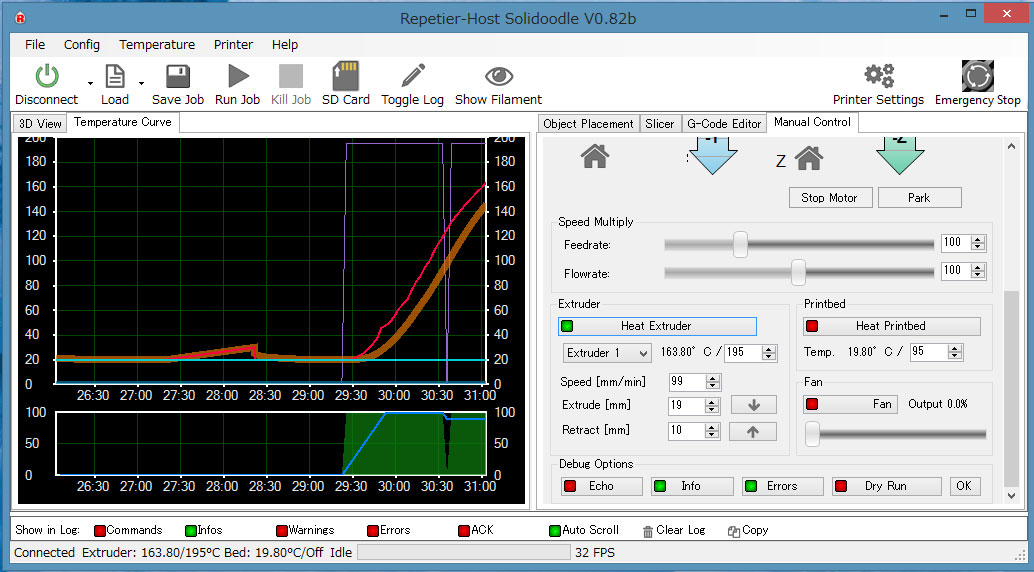
Task: Open the Help menu
Action: pos(285,45)
